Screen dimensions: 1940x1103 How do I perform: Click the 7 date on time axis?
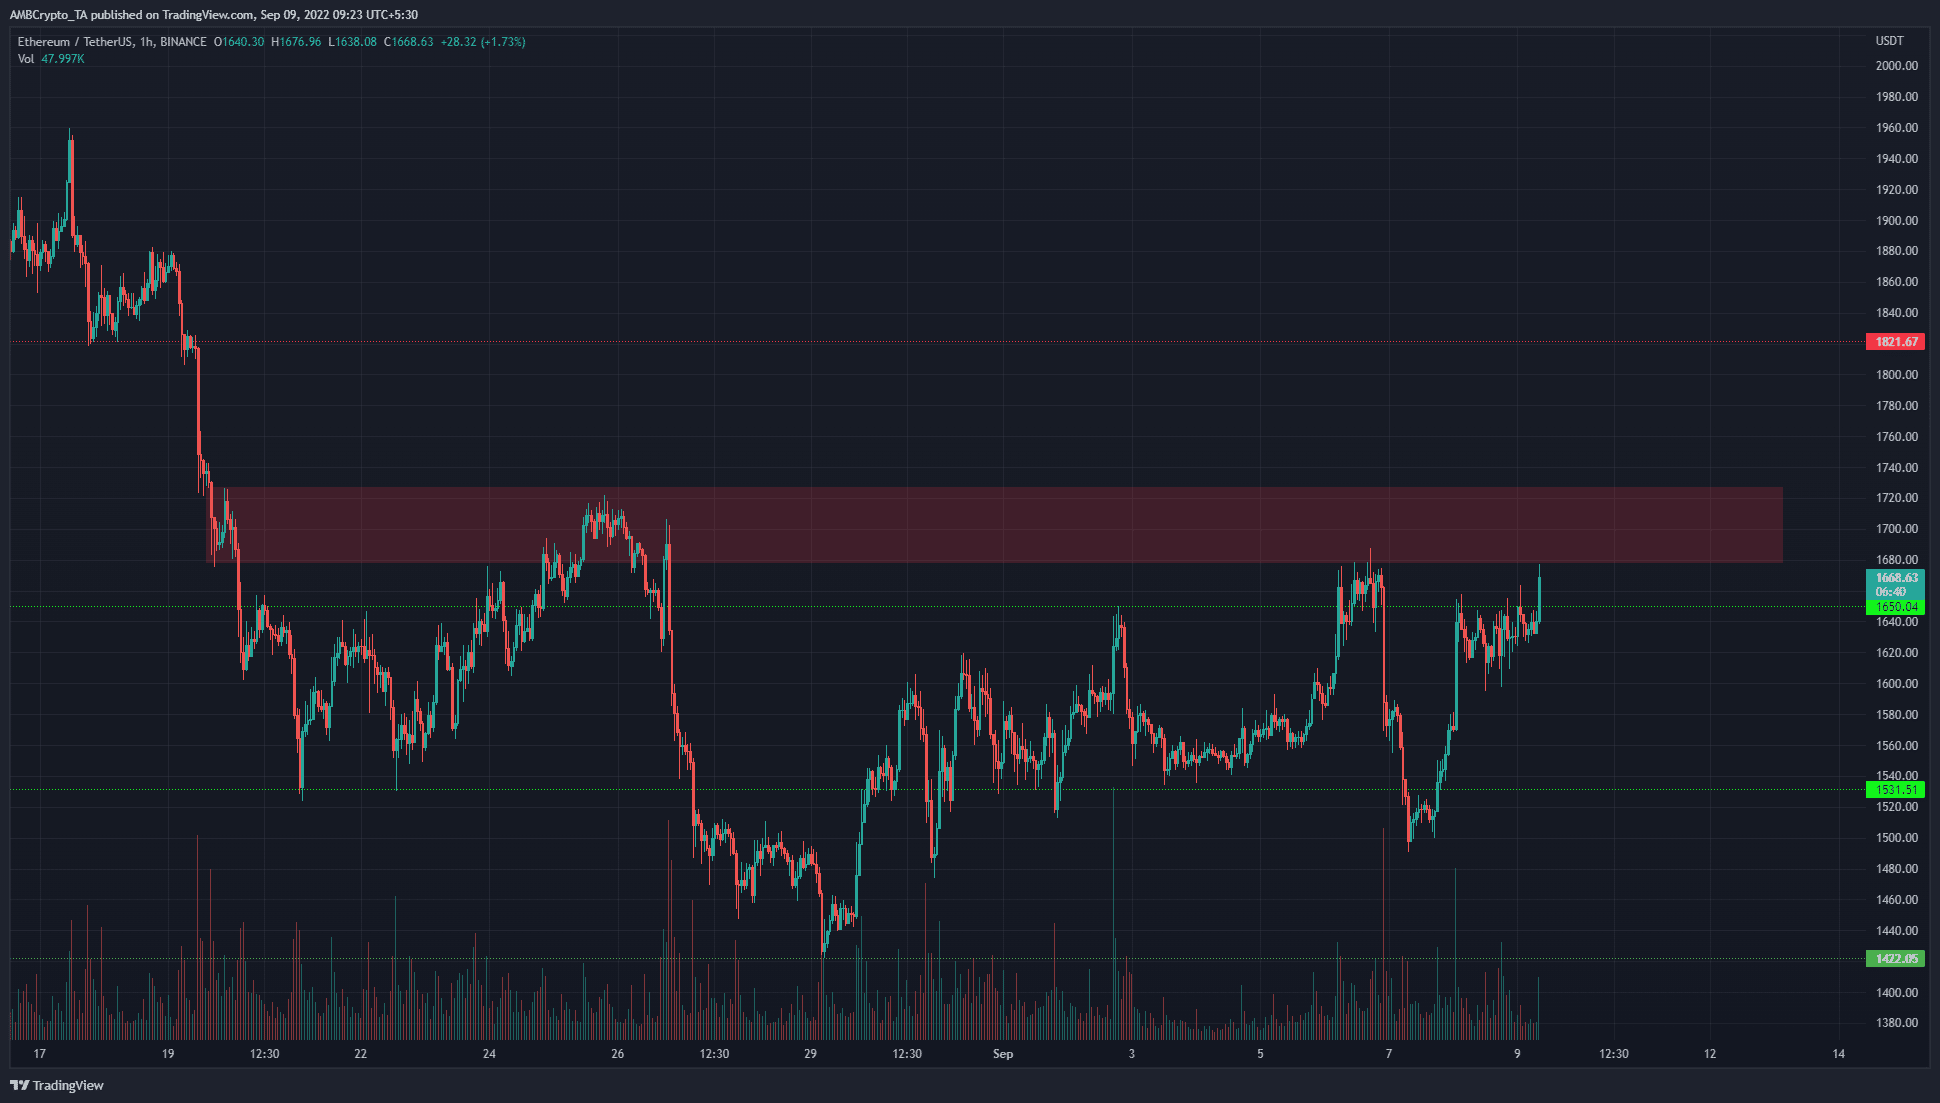1389,1054
